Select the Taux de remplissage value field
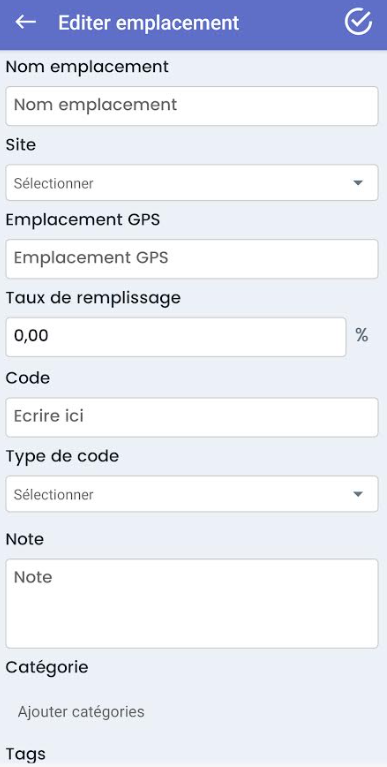This screenshot has width=387, height=767. pos(176,337)
